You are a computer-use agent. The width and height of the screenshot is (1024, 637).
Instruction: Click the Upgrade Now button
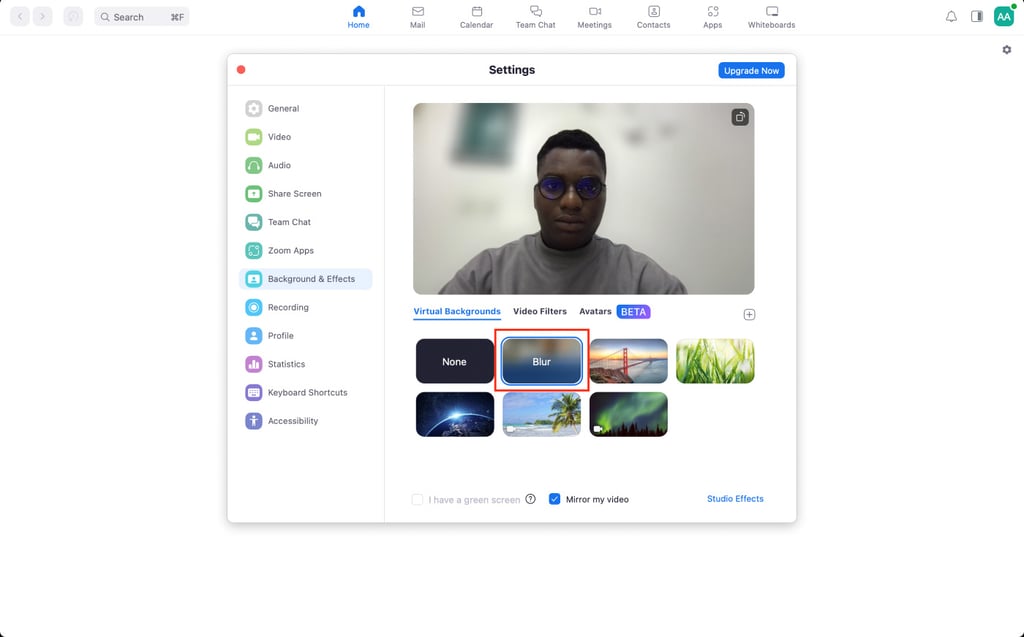pyautogui.click(x=751, y=71)
